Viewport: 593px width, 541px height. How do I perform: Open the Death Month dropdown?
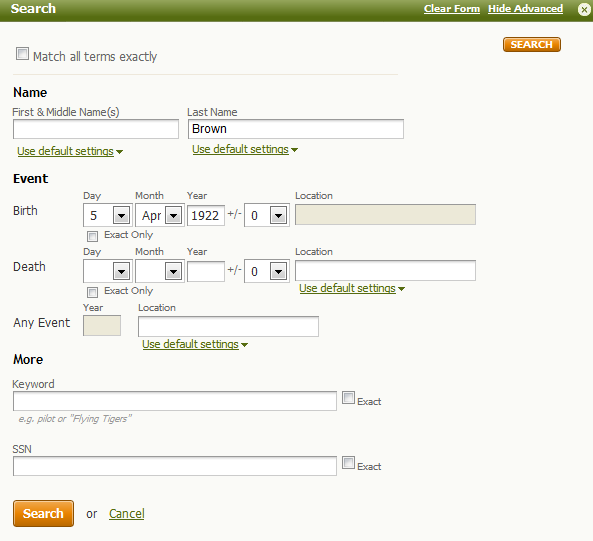tap(160, 271)
